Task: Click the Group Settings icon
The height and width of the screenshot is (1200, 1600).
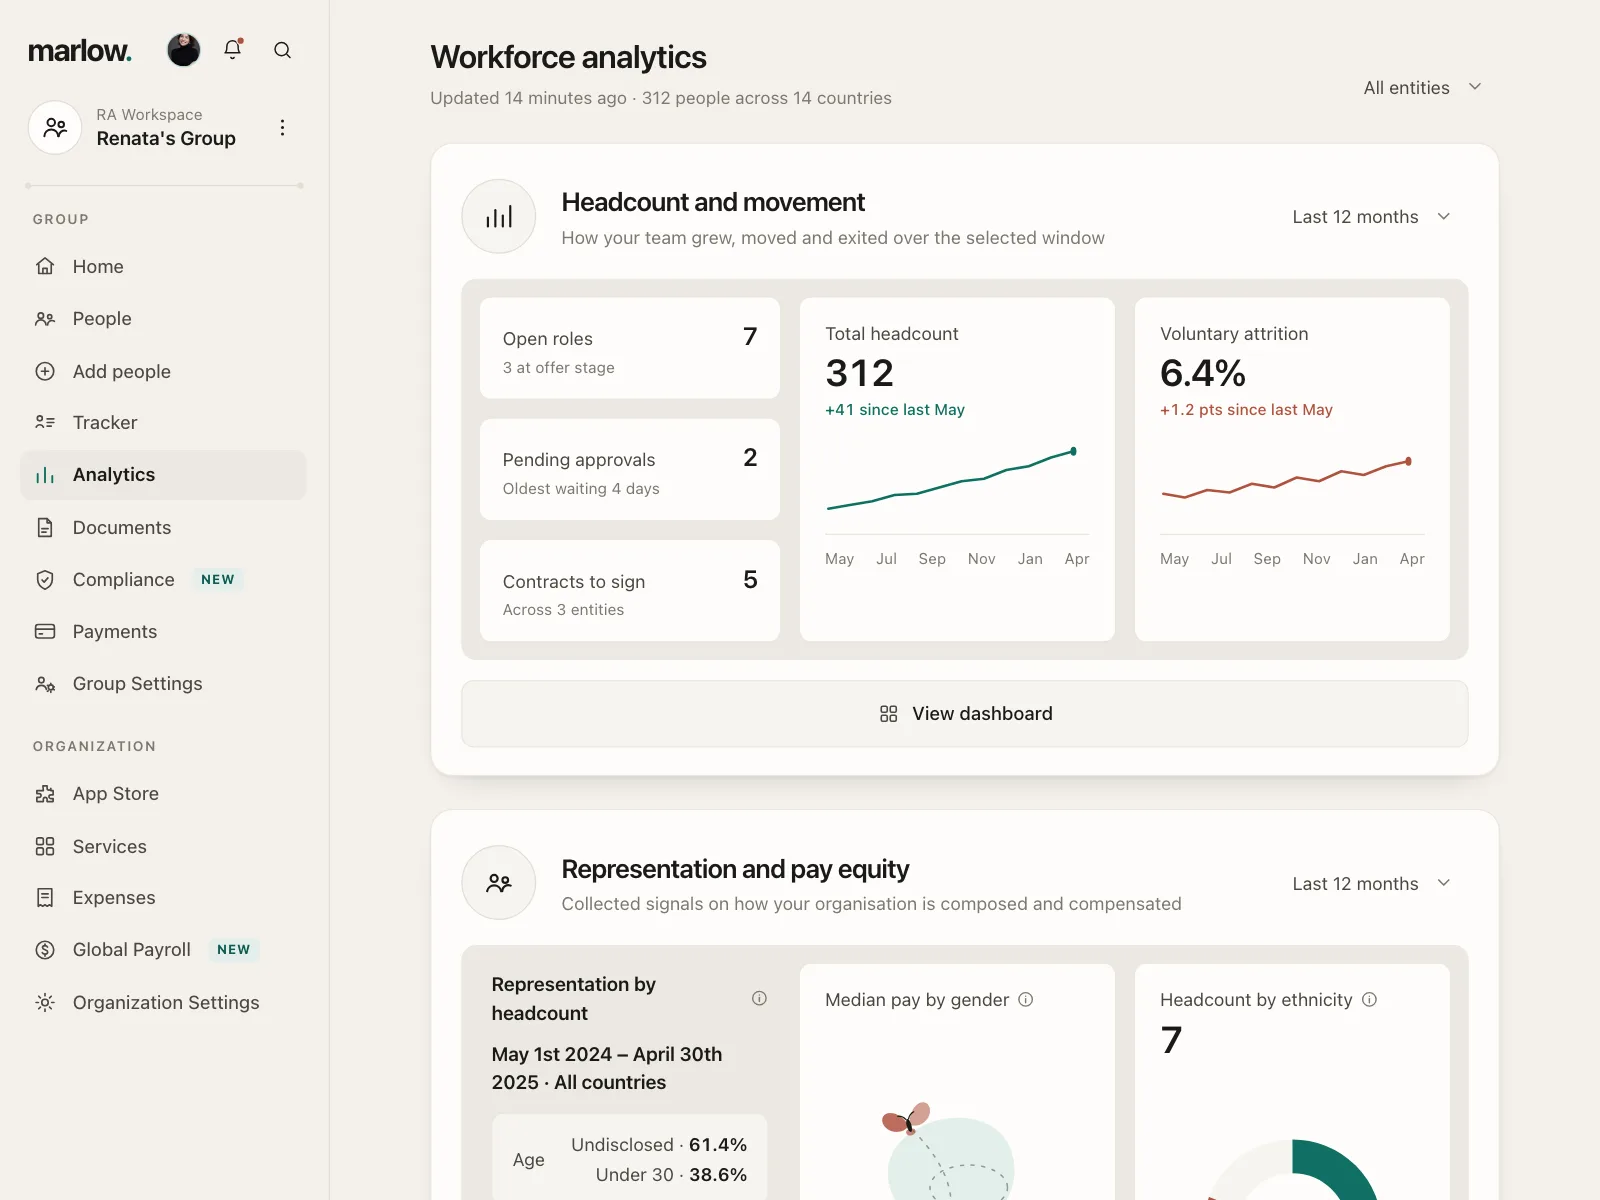Action: pos(45,684)
